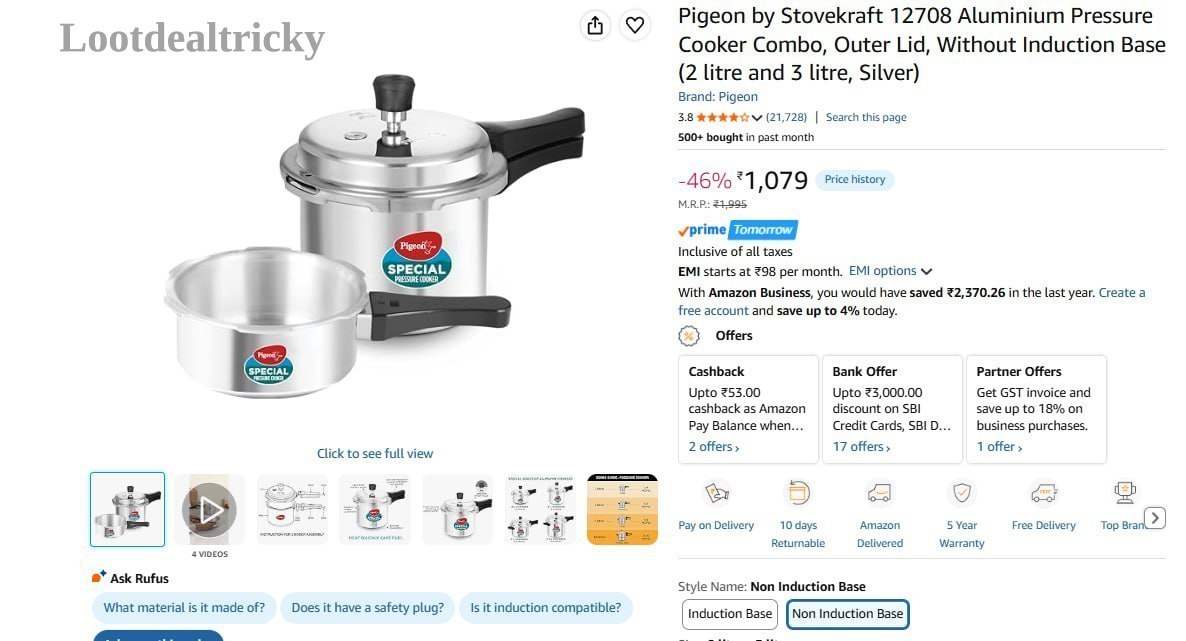Open the 17 offers Bank Offer link

862,447
